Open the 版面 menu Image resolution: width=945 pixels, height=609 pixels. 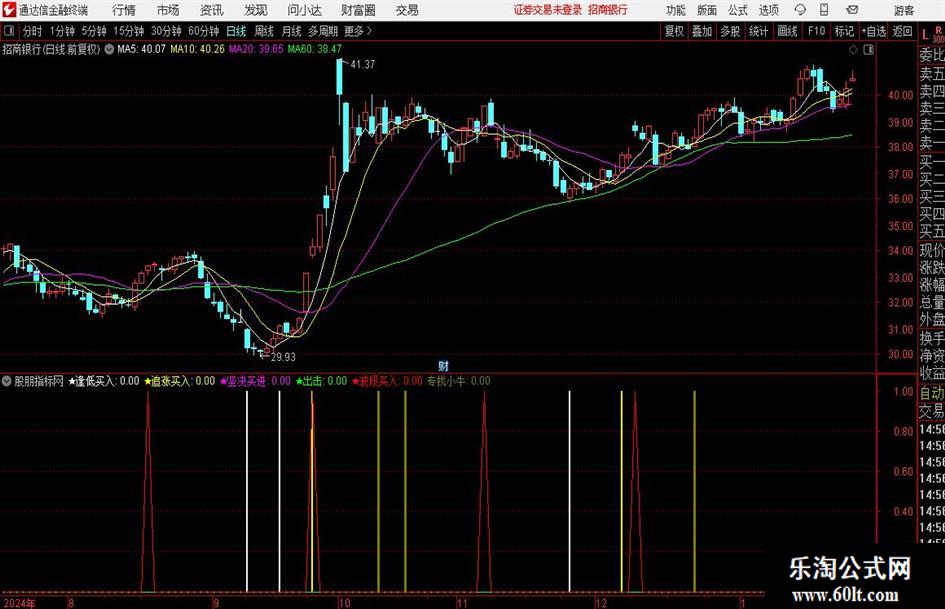coord(707,10)
